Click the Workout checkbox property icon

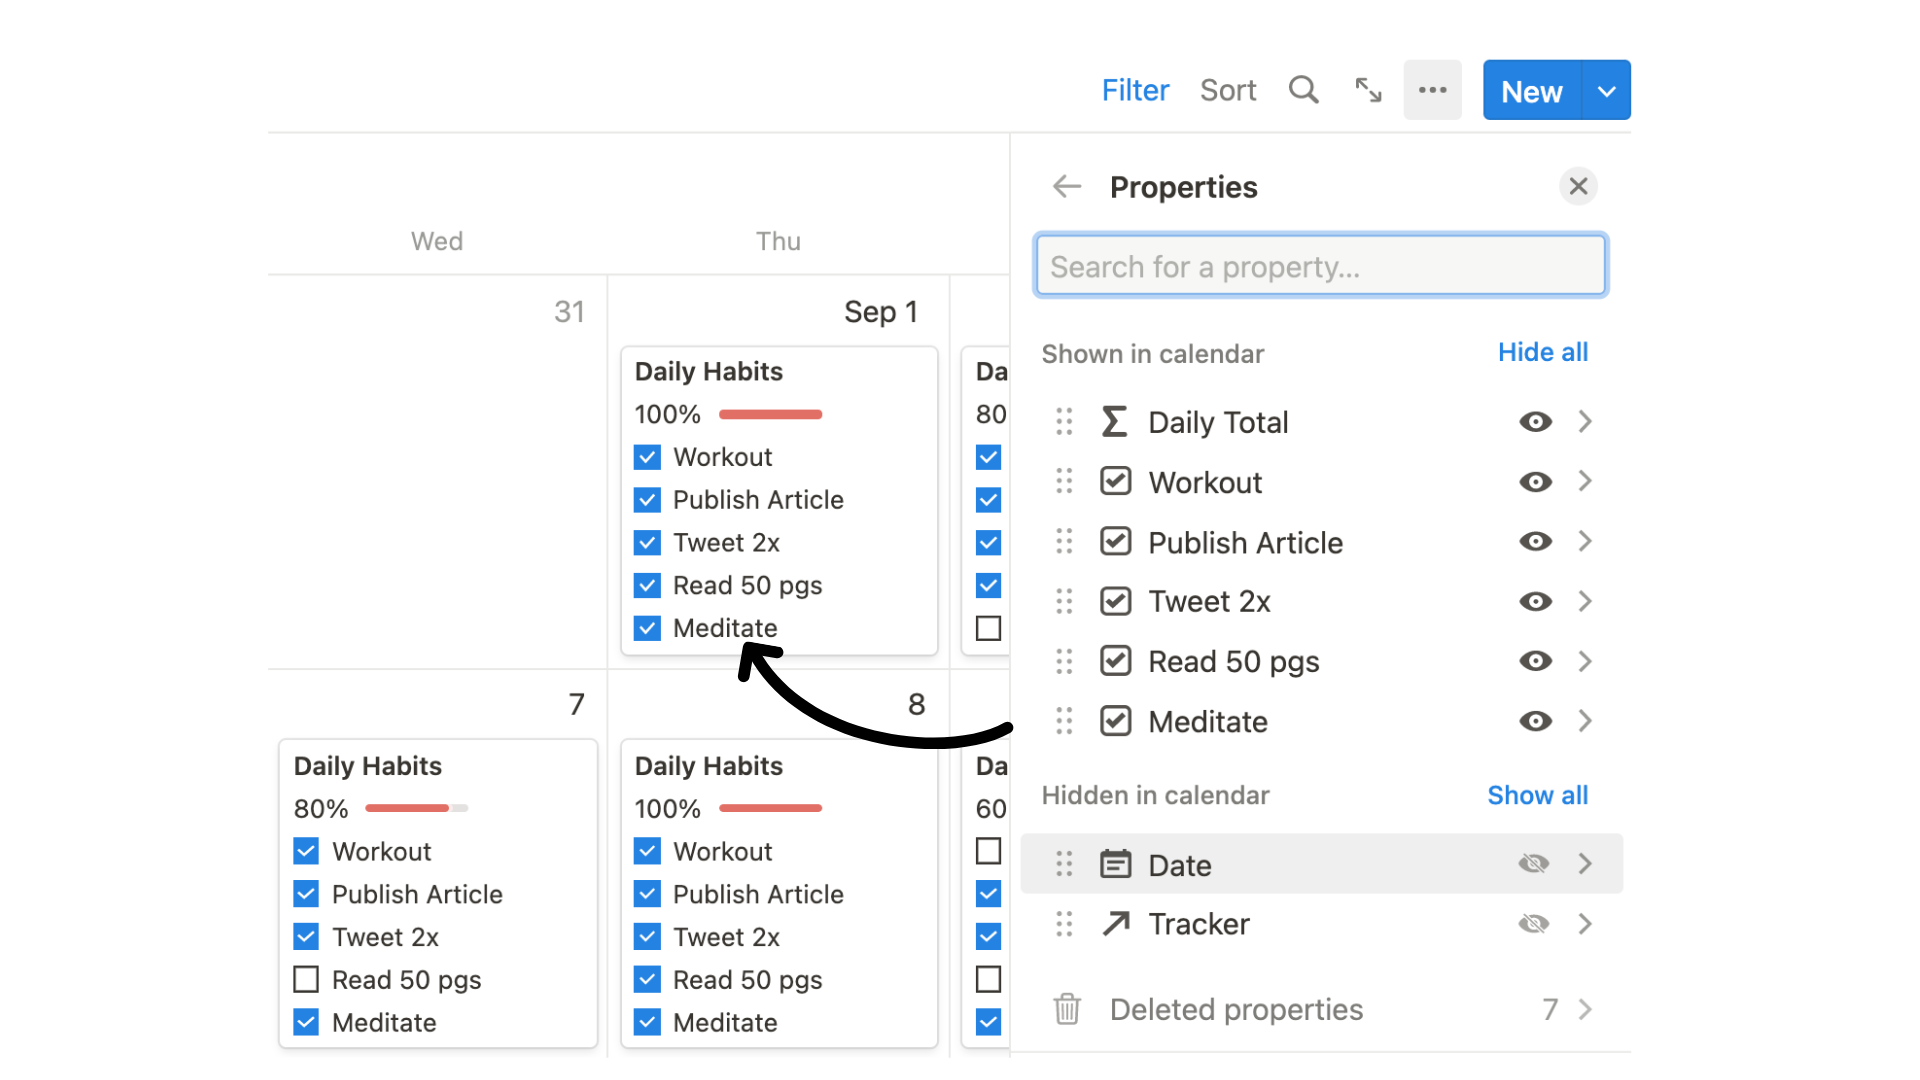pos(1114,481)
